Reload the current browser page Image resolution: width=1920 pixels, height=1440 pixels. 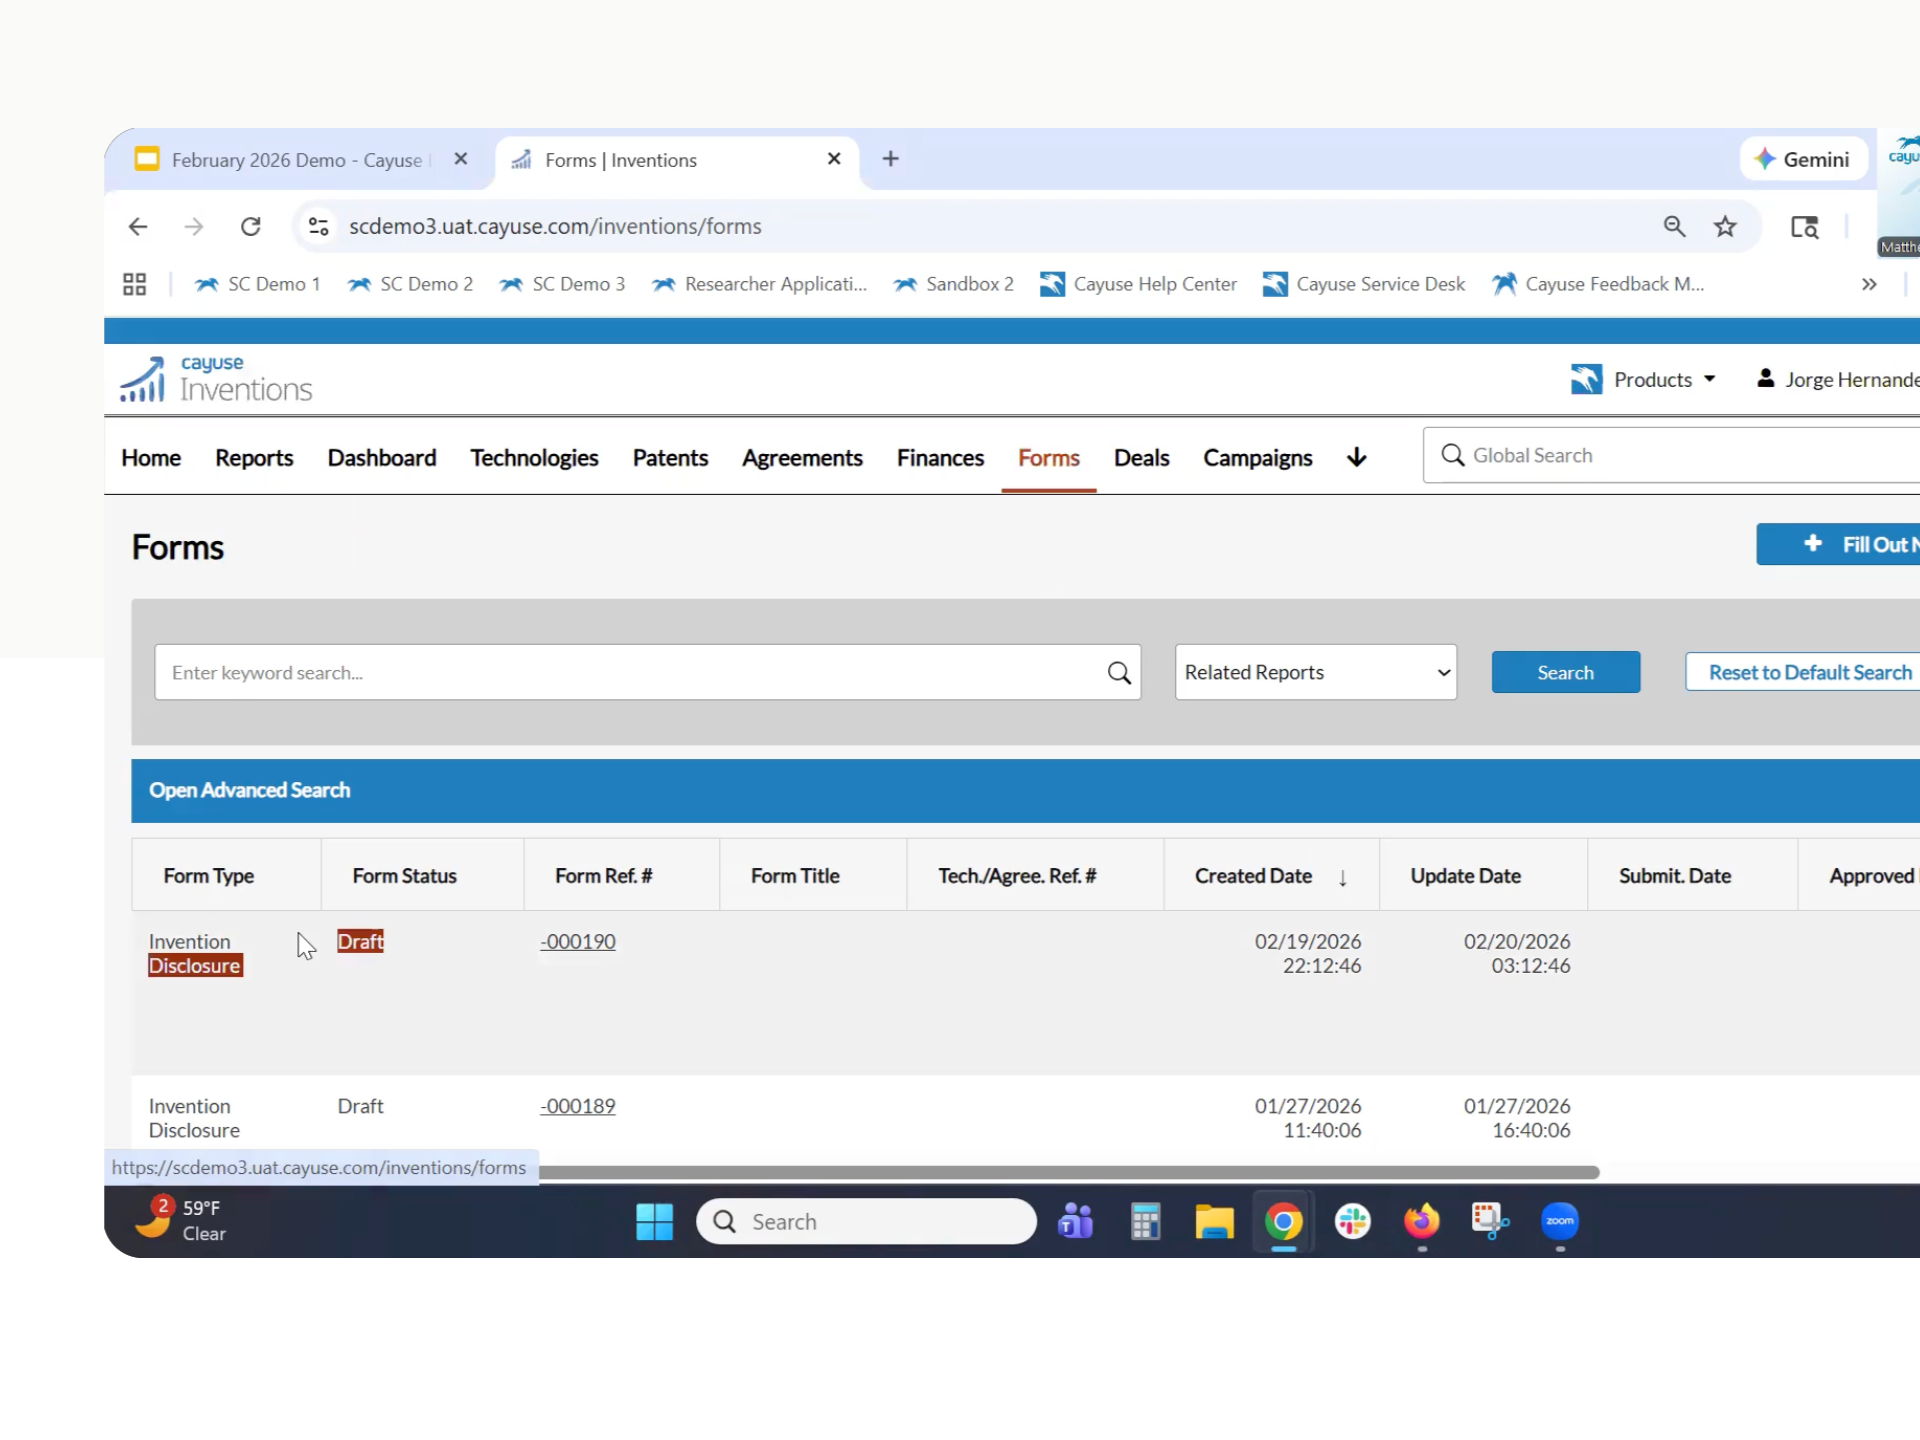(x=251, y=227)
